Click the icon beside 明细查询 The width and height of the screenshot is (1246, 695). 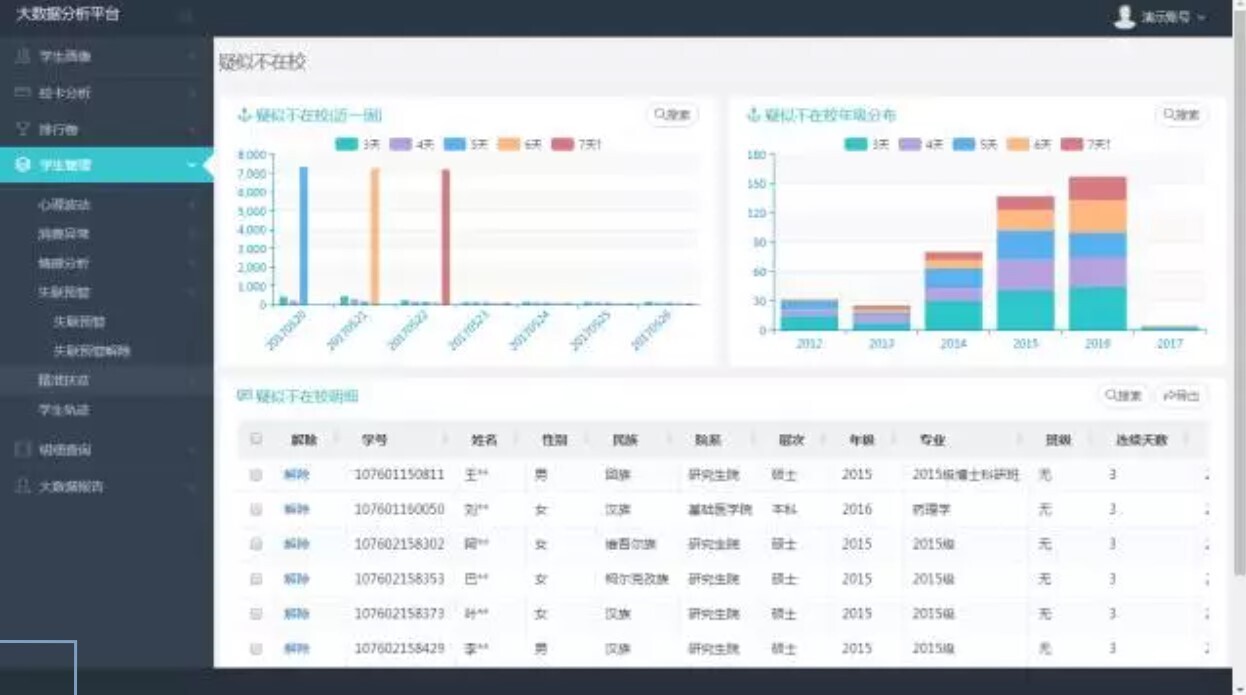tap(23, 450)
